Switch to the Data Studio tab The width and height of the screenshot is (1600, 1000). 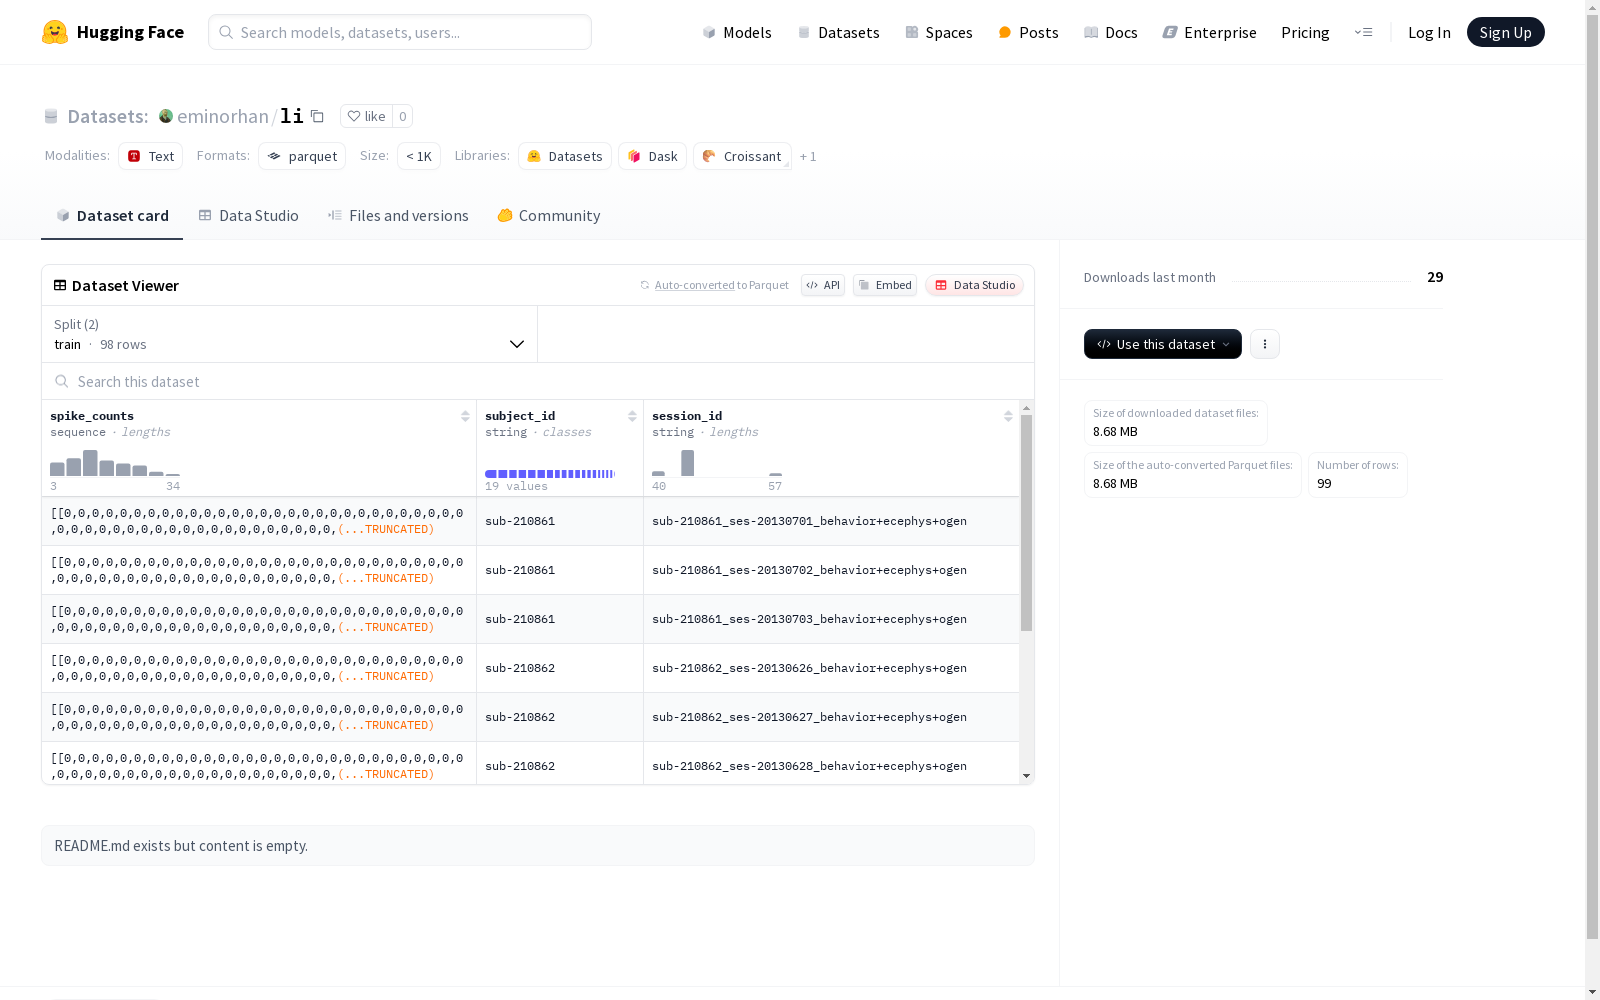[x=248, y=216]
